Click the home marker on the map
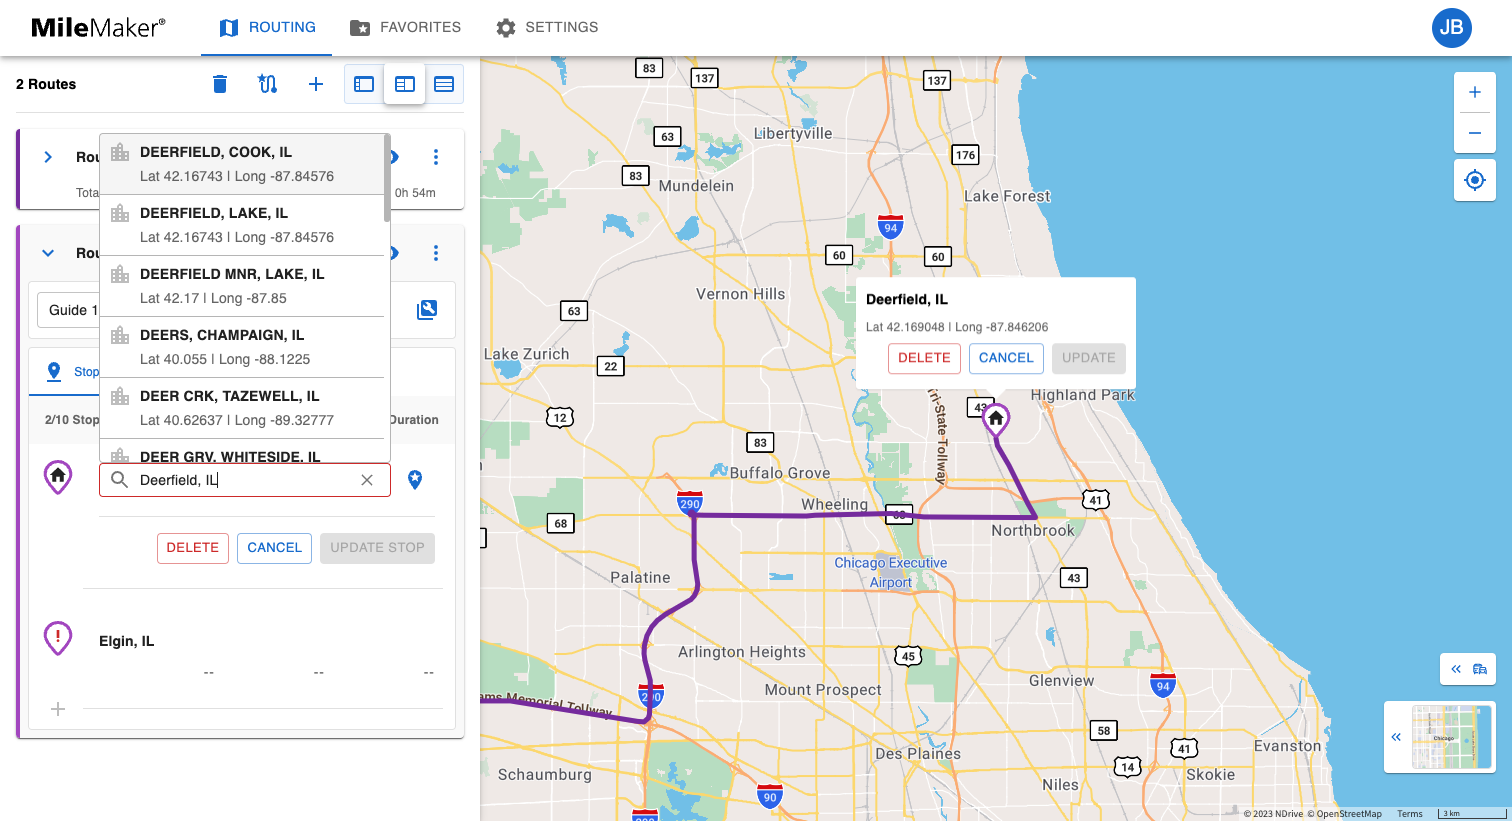Image resolution: width=1512 pixels, height=821 pixels. pyautogui.click(x=996, y=420)
